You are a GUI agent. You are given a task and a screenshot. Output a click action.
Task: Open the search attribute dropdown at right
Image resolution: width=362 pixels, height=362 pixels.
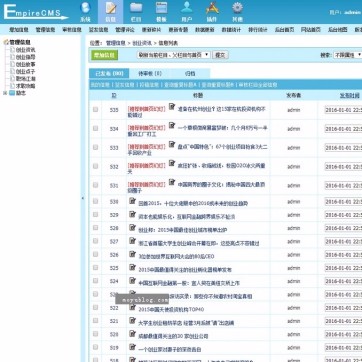click(348, 55)
